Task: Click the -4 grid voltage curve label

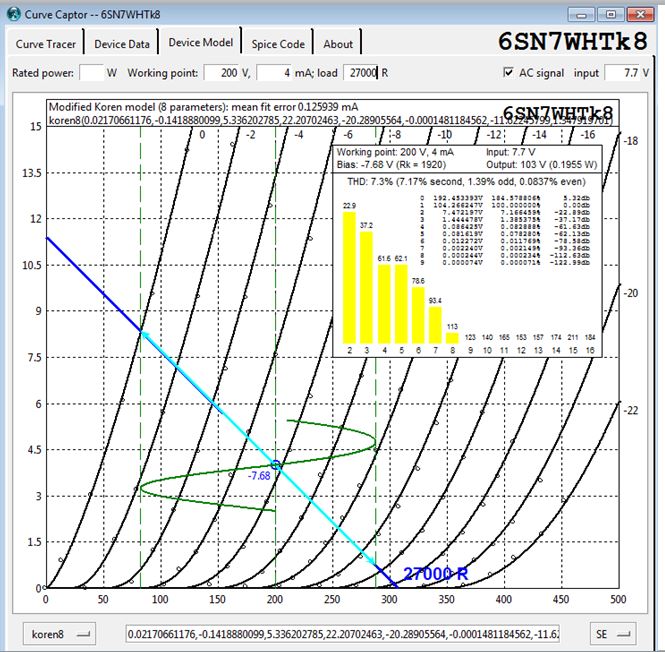Action: (299, 135)
